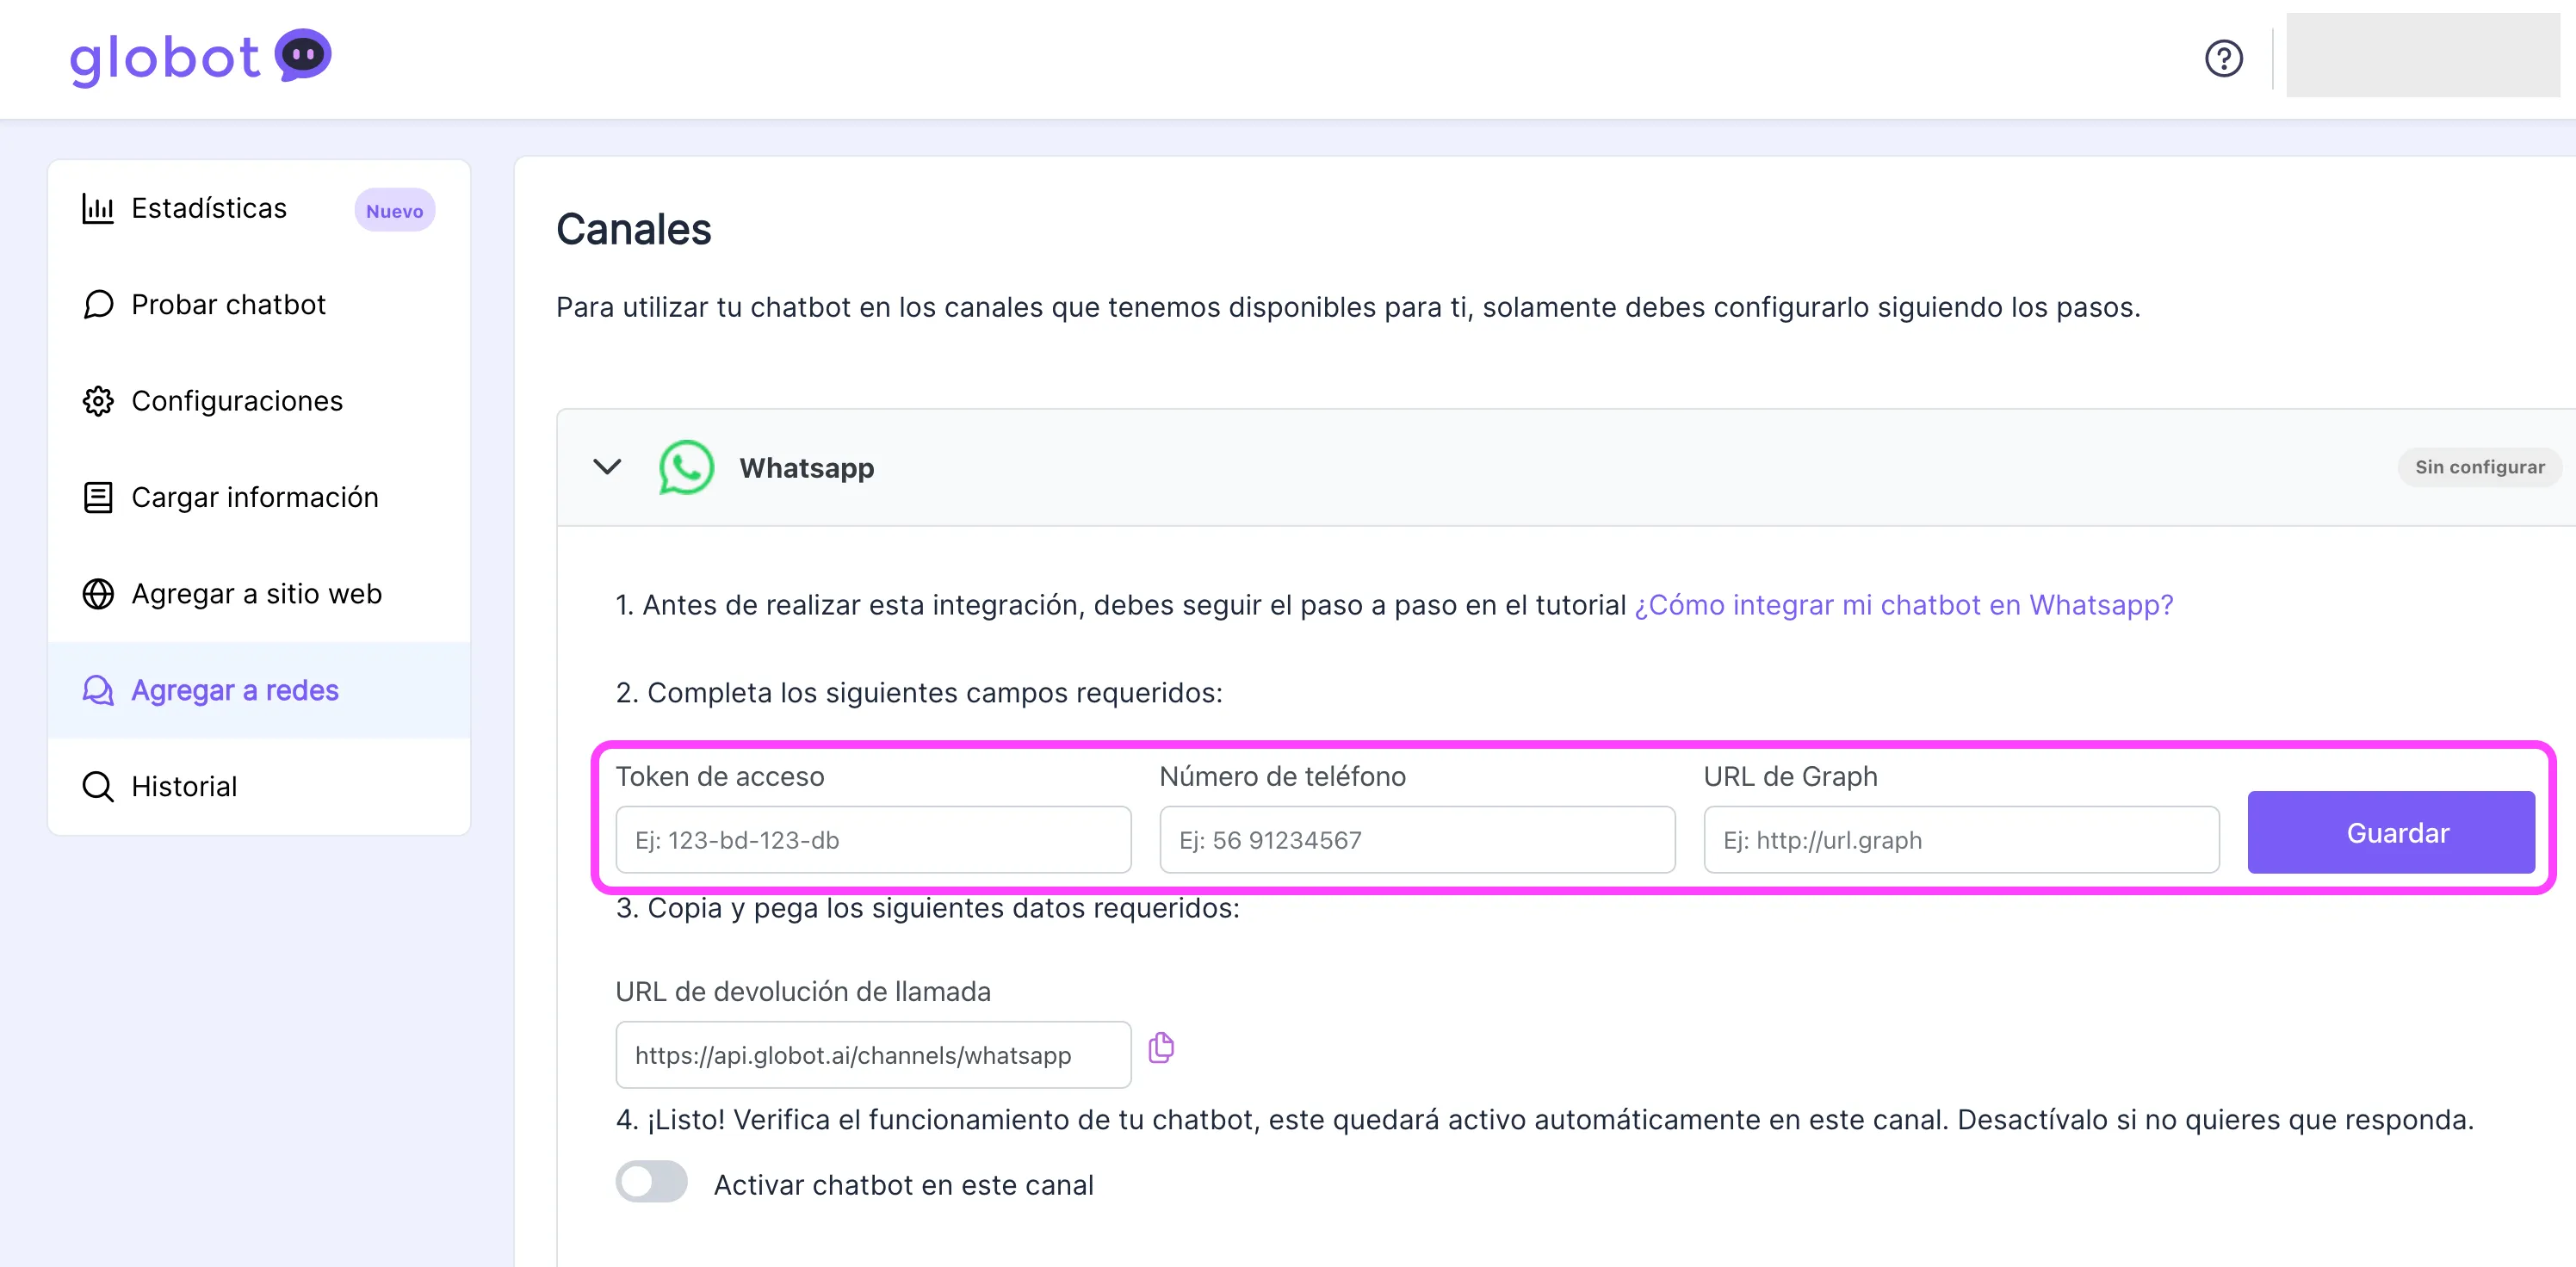Click the Historial magnifying glass icon

pyautogui.click(x=97, y=786)
